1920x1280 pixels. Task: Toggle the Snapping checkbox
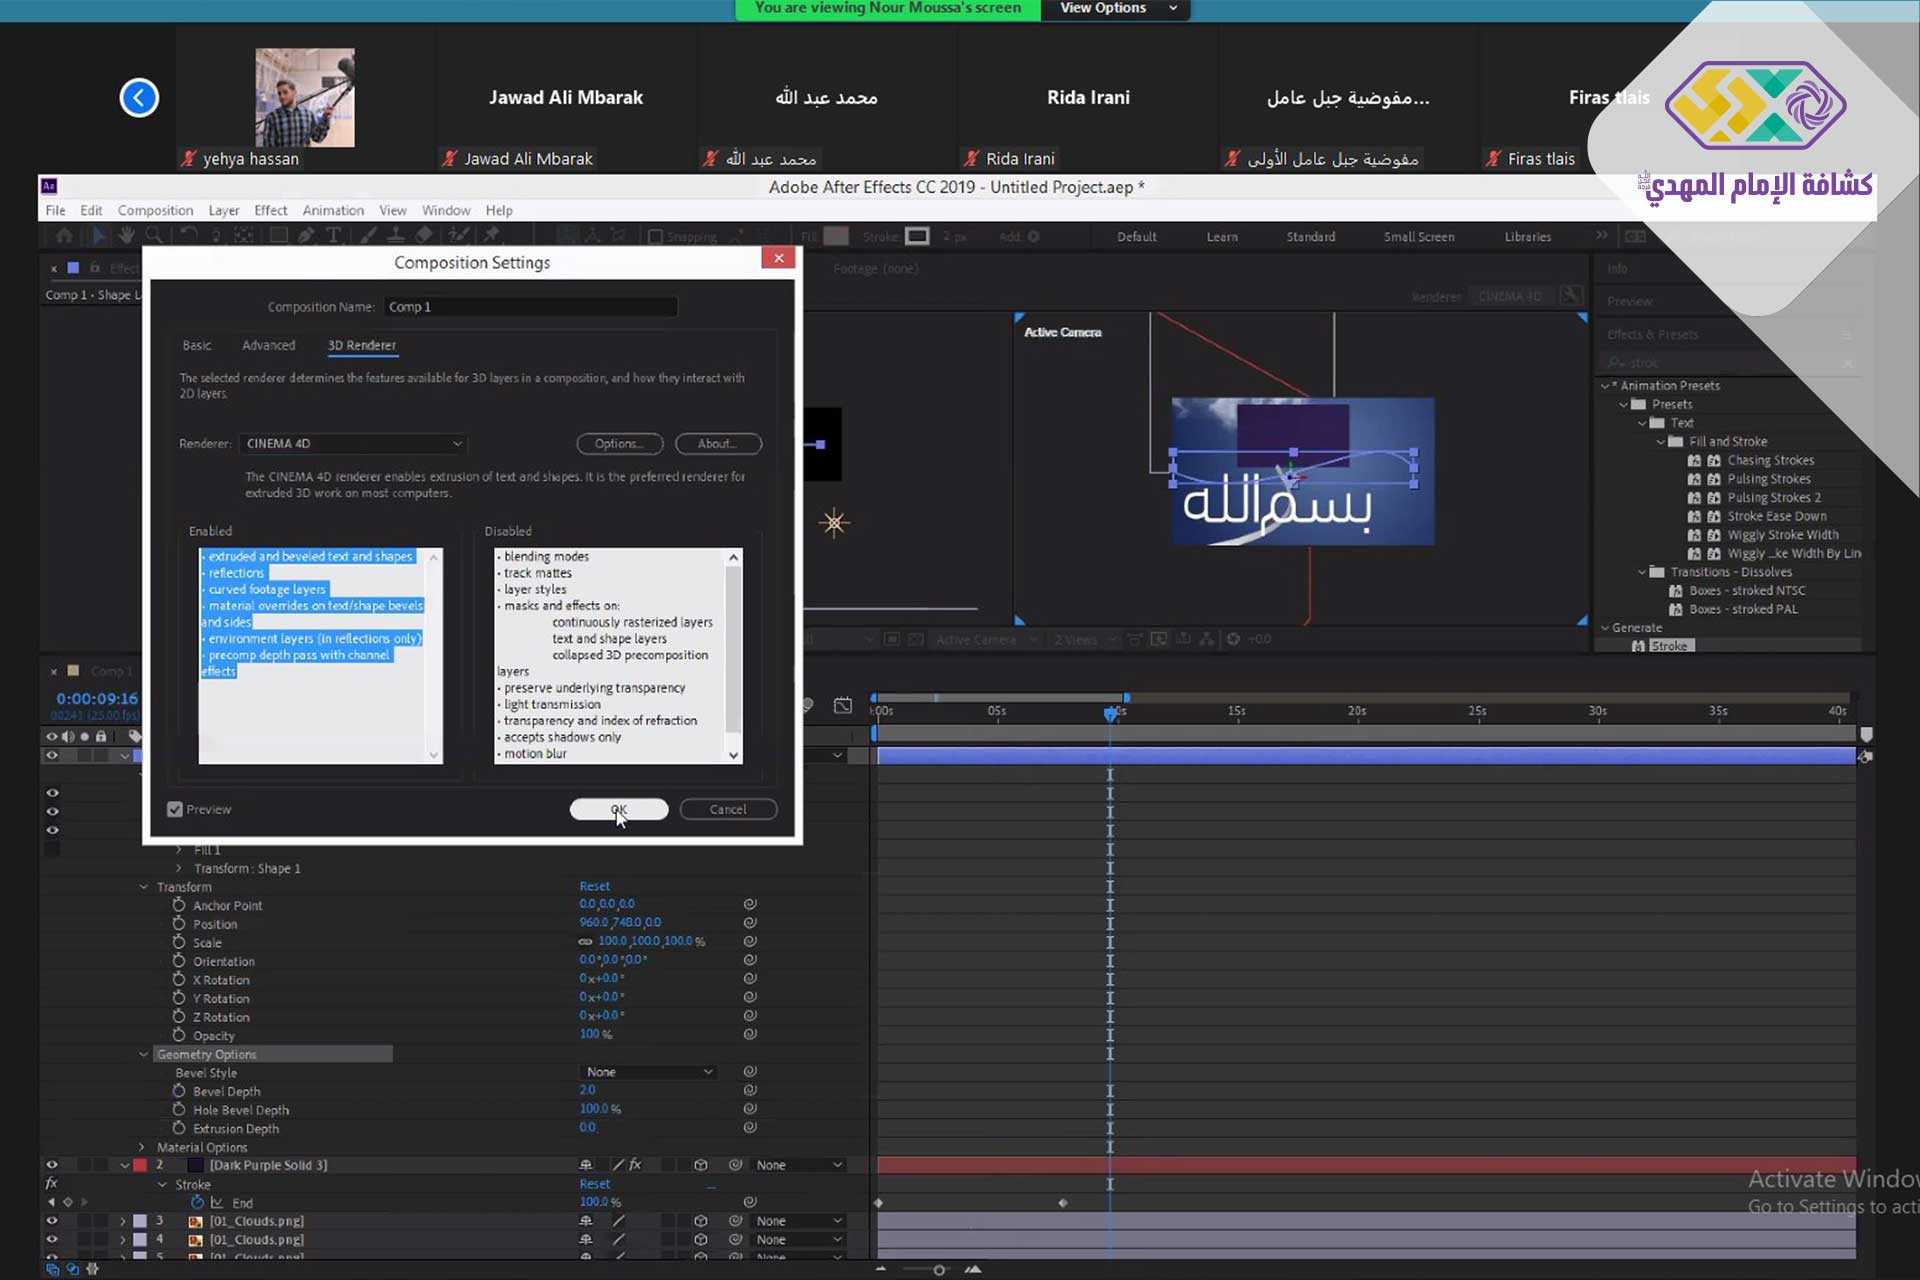(x=656, y=237)
